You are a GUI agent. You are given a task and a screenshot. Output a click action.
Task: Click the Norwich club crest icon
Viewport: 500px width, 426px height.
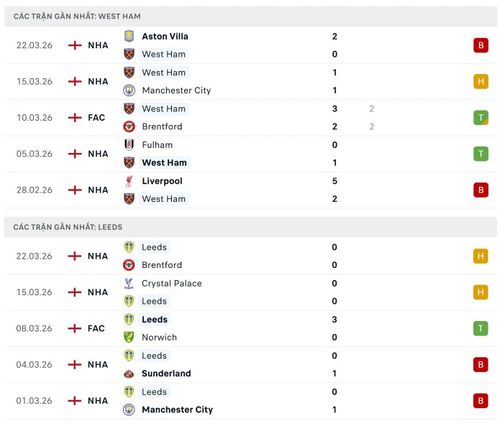tap(129, 337)
